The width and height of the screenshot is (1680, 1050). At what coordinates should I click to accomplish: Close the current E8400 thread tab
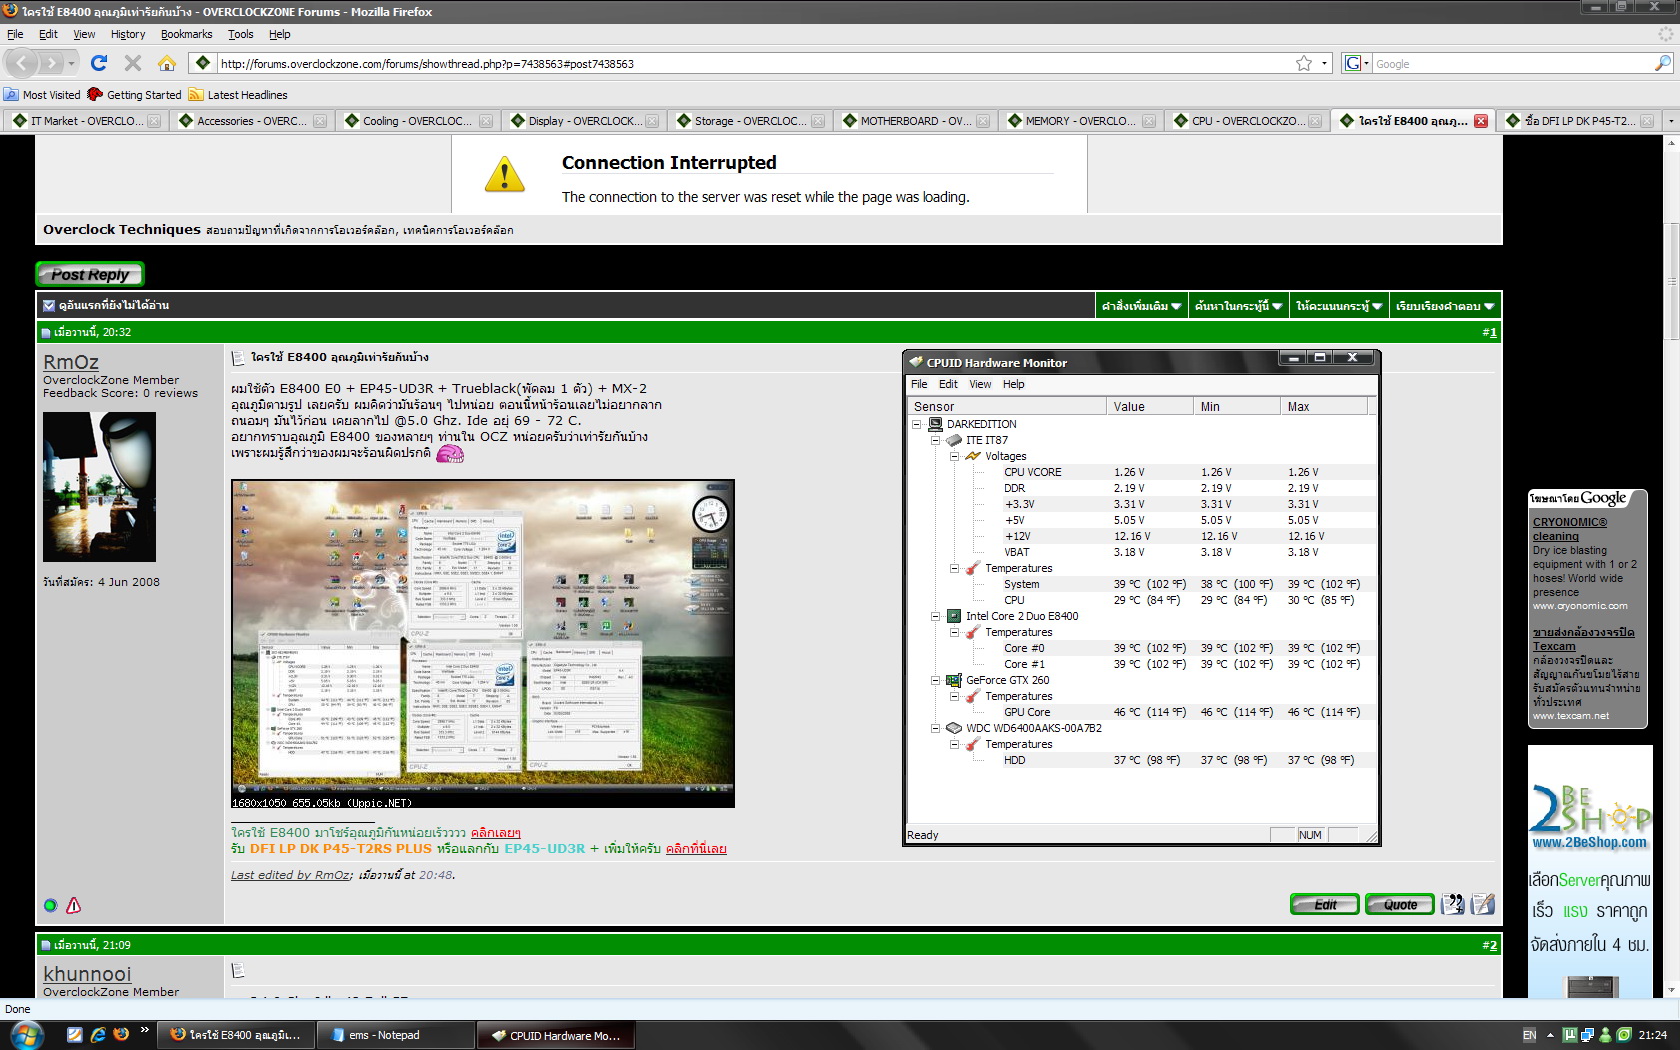[x=1481, y=121]
